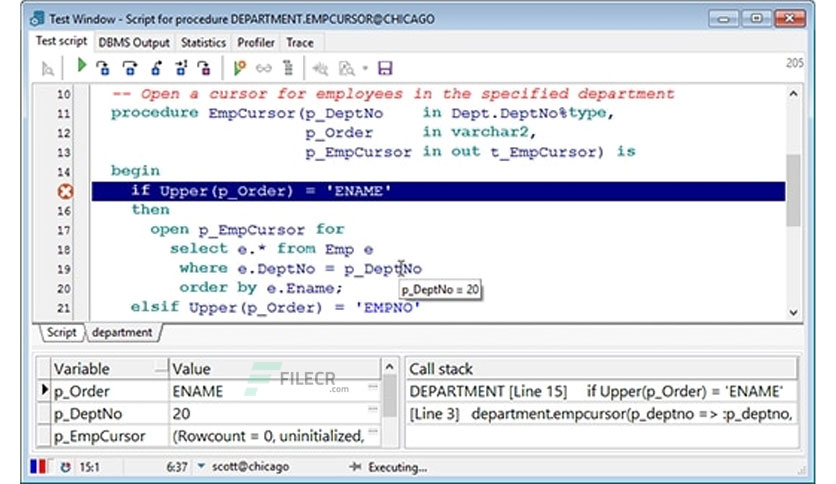
Task: Open the dropdown arrow before scott@chicago
Action: pos(201,466)
